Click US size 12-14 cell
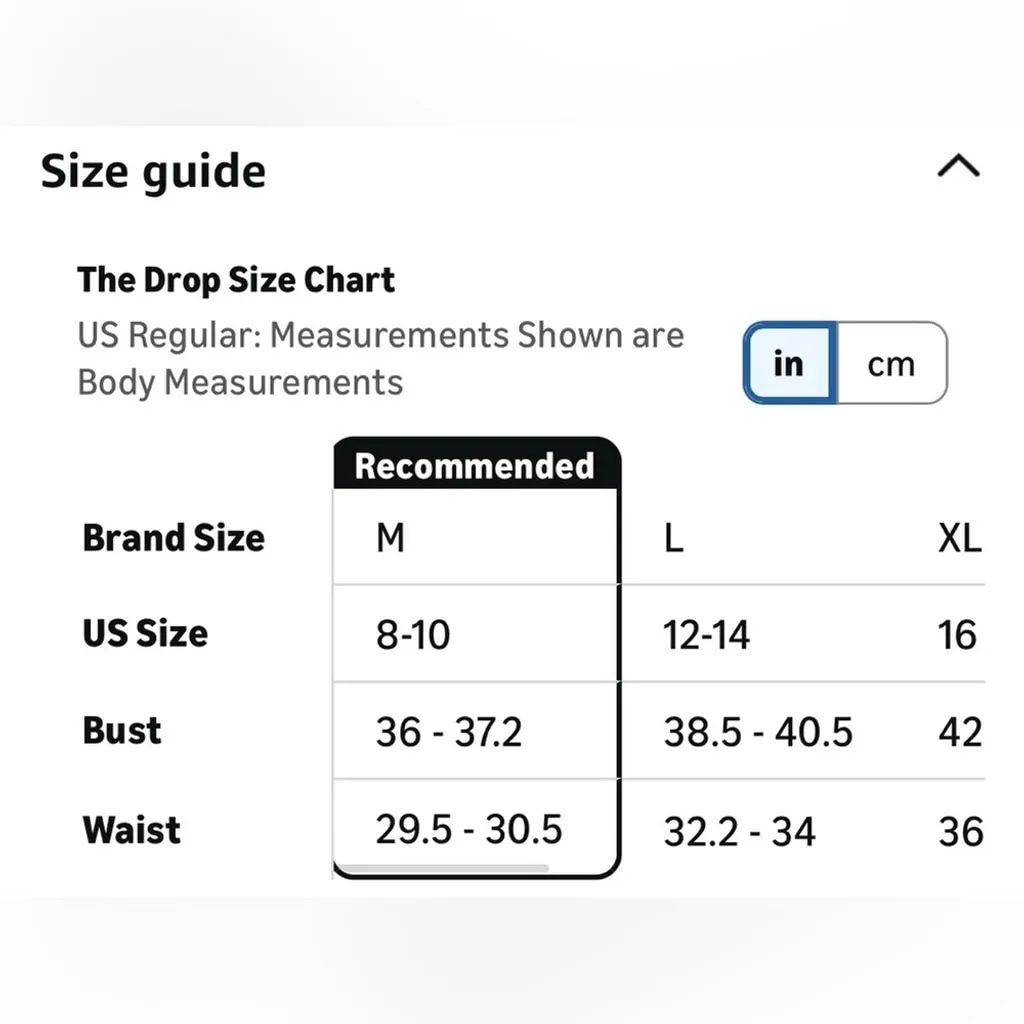Screen dimensions: 1024x1024 coord(706,634)
